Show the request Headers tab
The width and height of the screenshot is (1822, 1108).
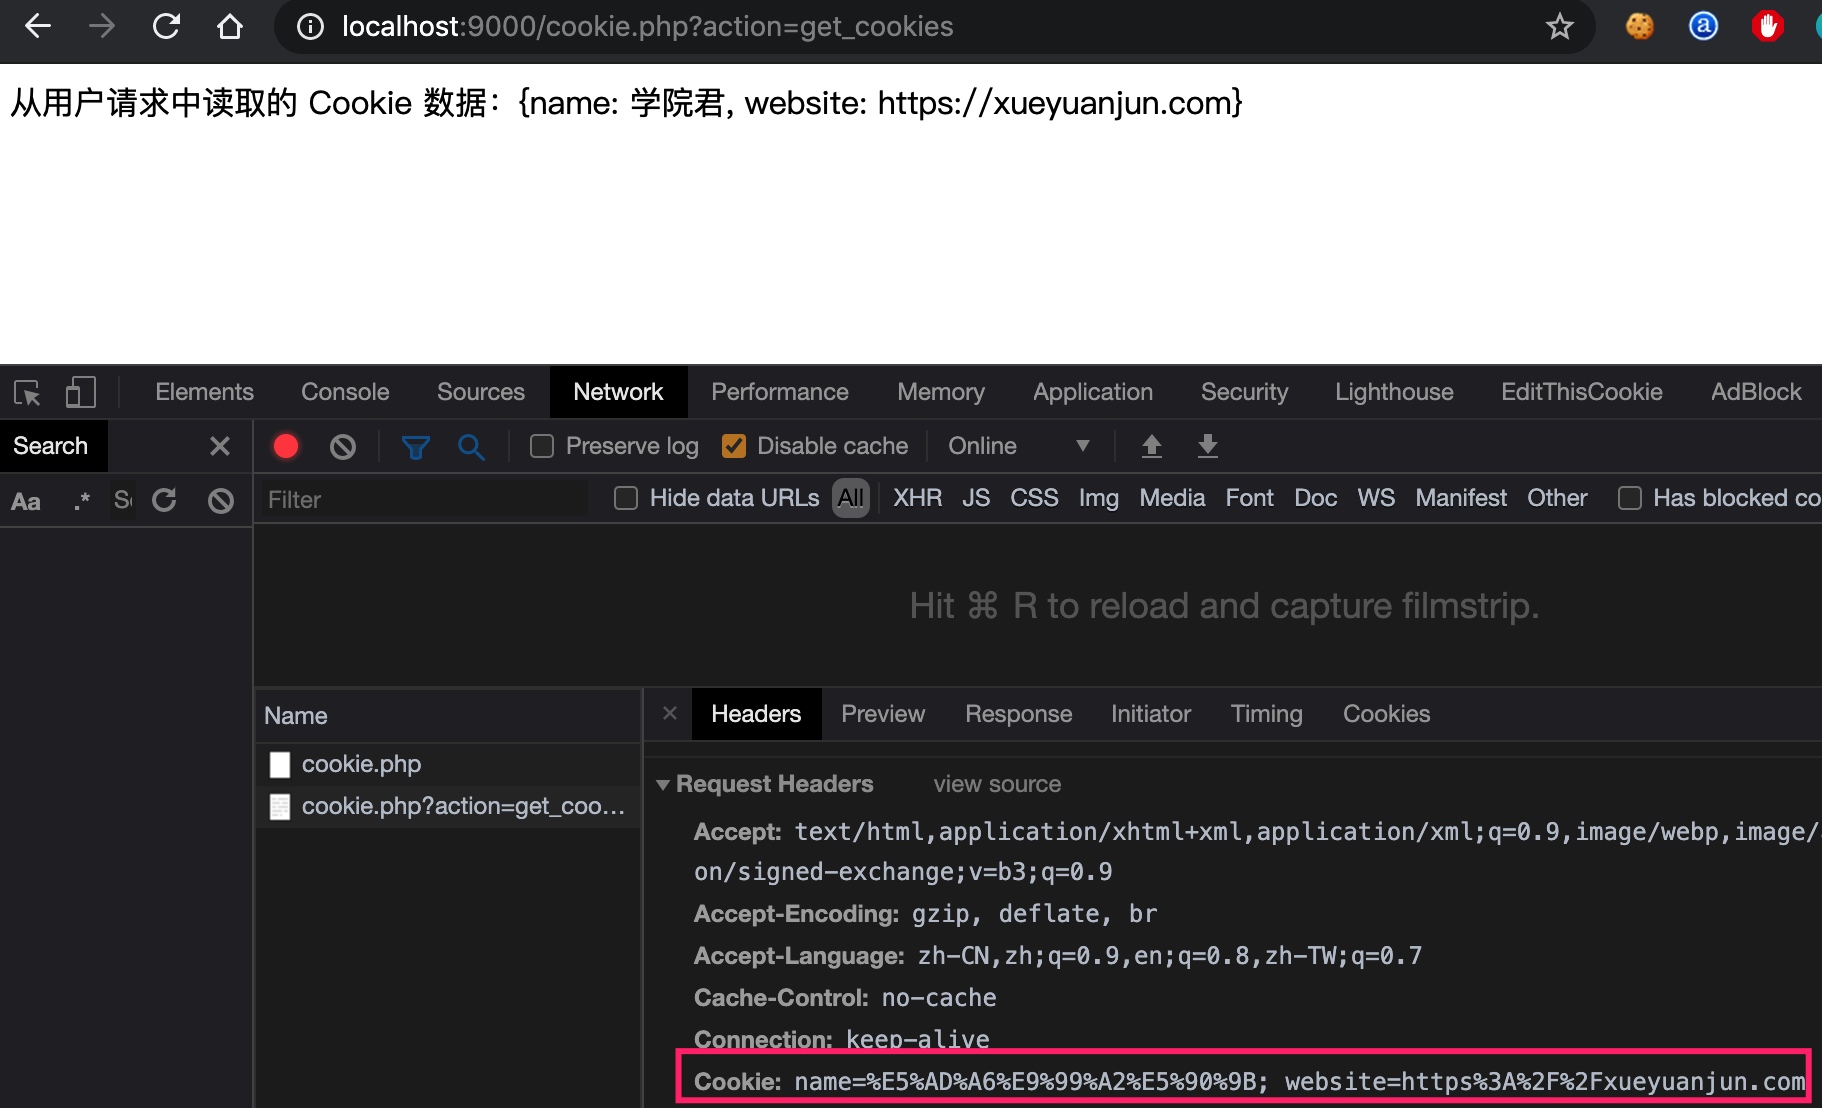click(x=756, y=714)
